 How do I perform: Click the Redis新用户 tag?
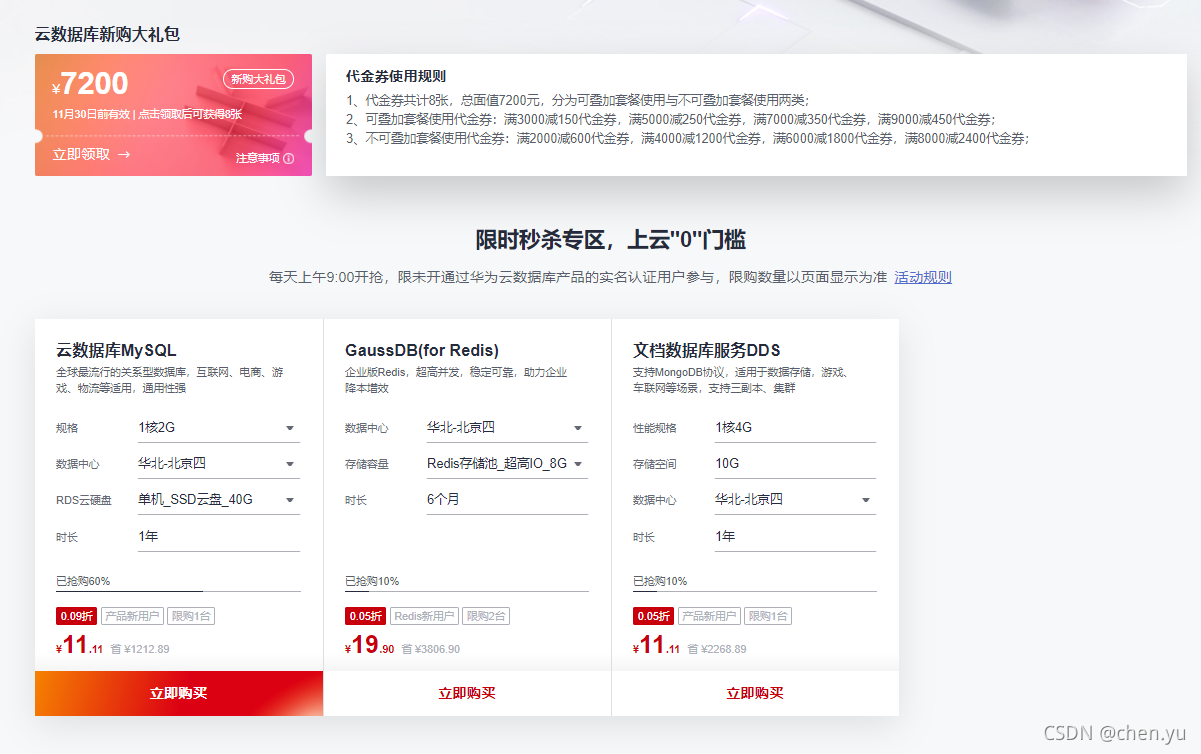pos(424,617)
